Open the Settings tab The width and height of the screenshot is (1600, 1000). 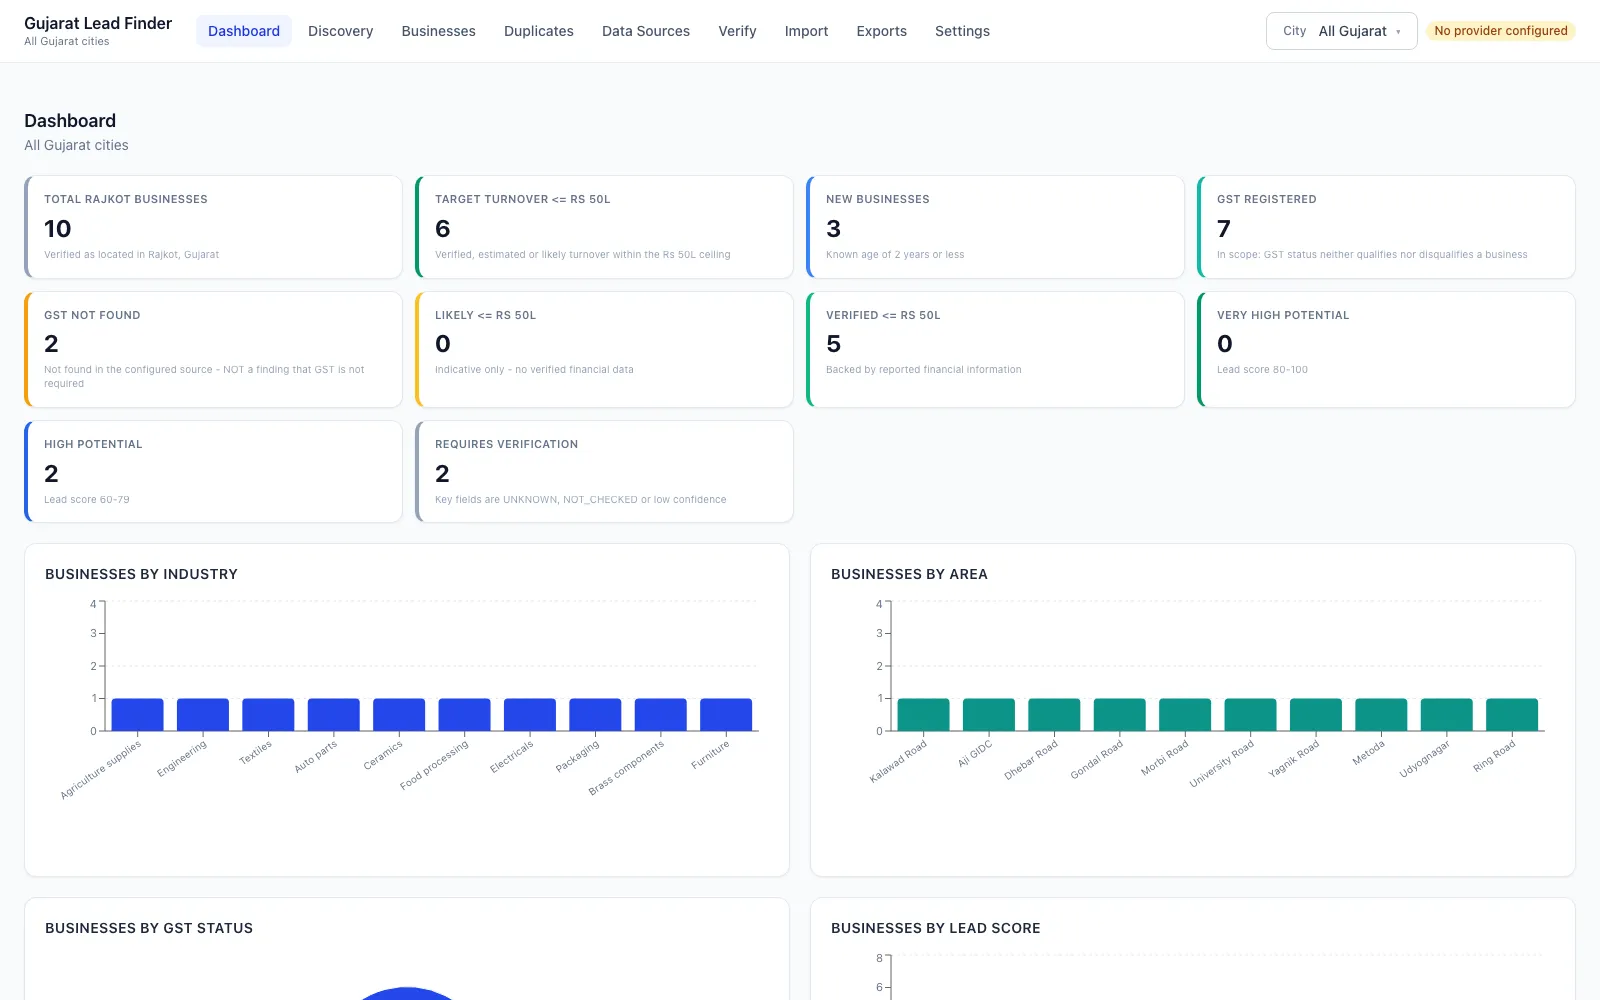[962, 31]
